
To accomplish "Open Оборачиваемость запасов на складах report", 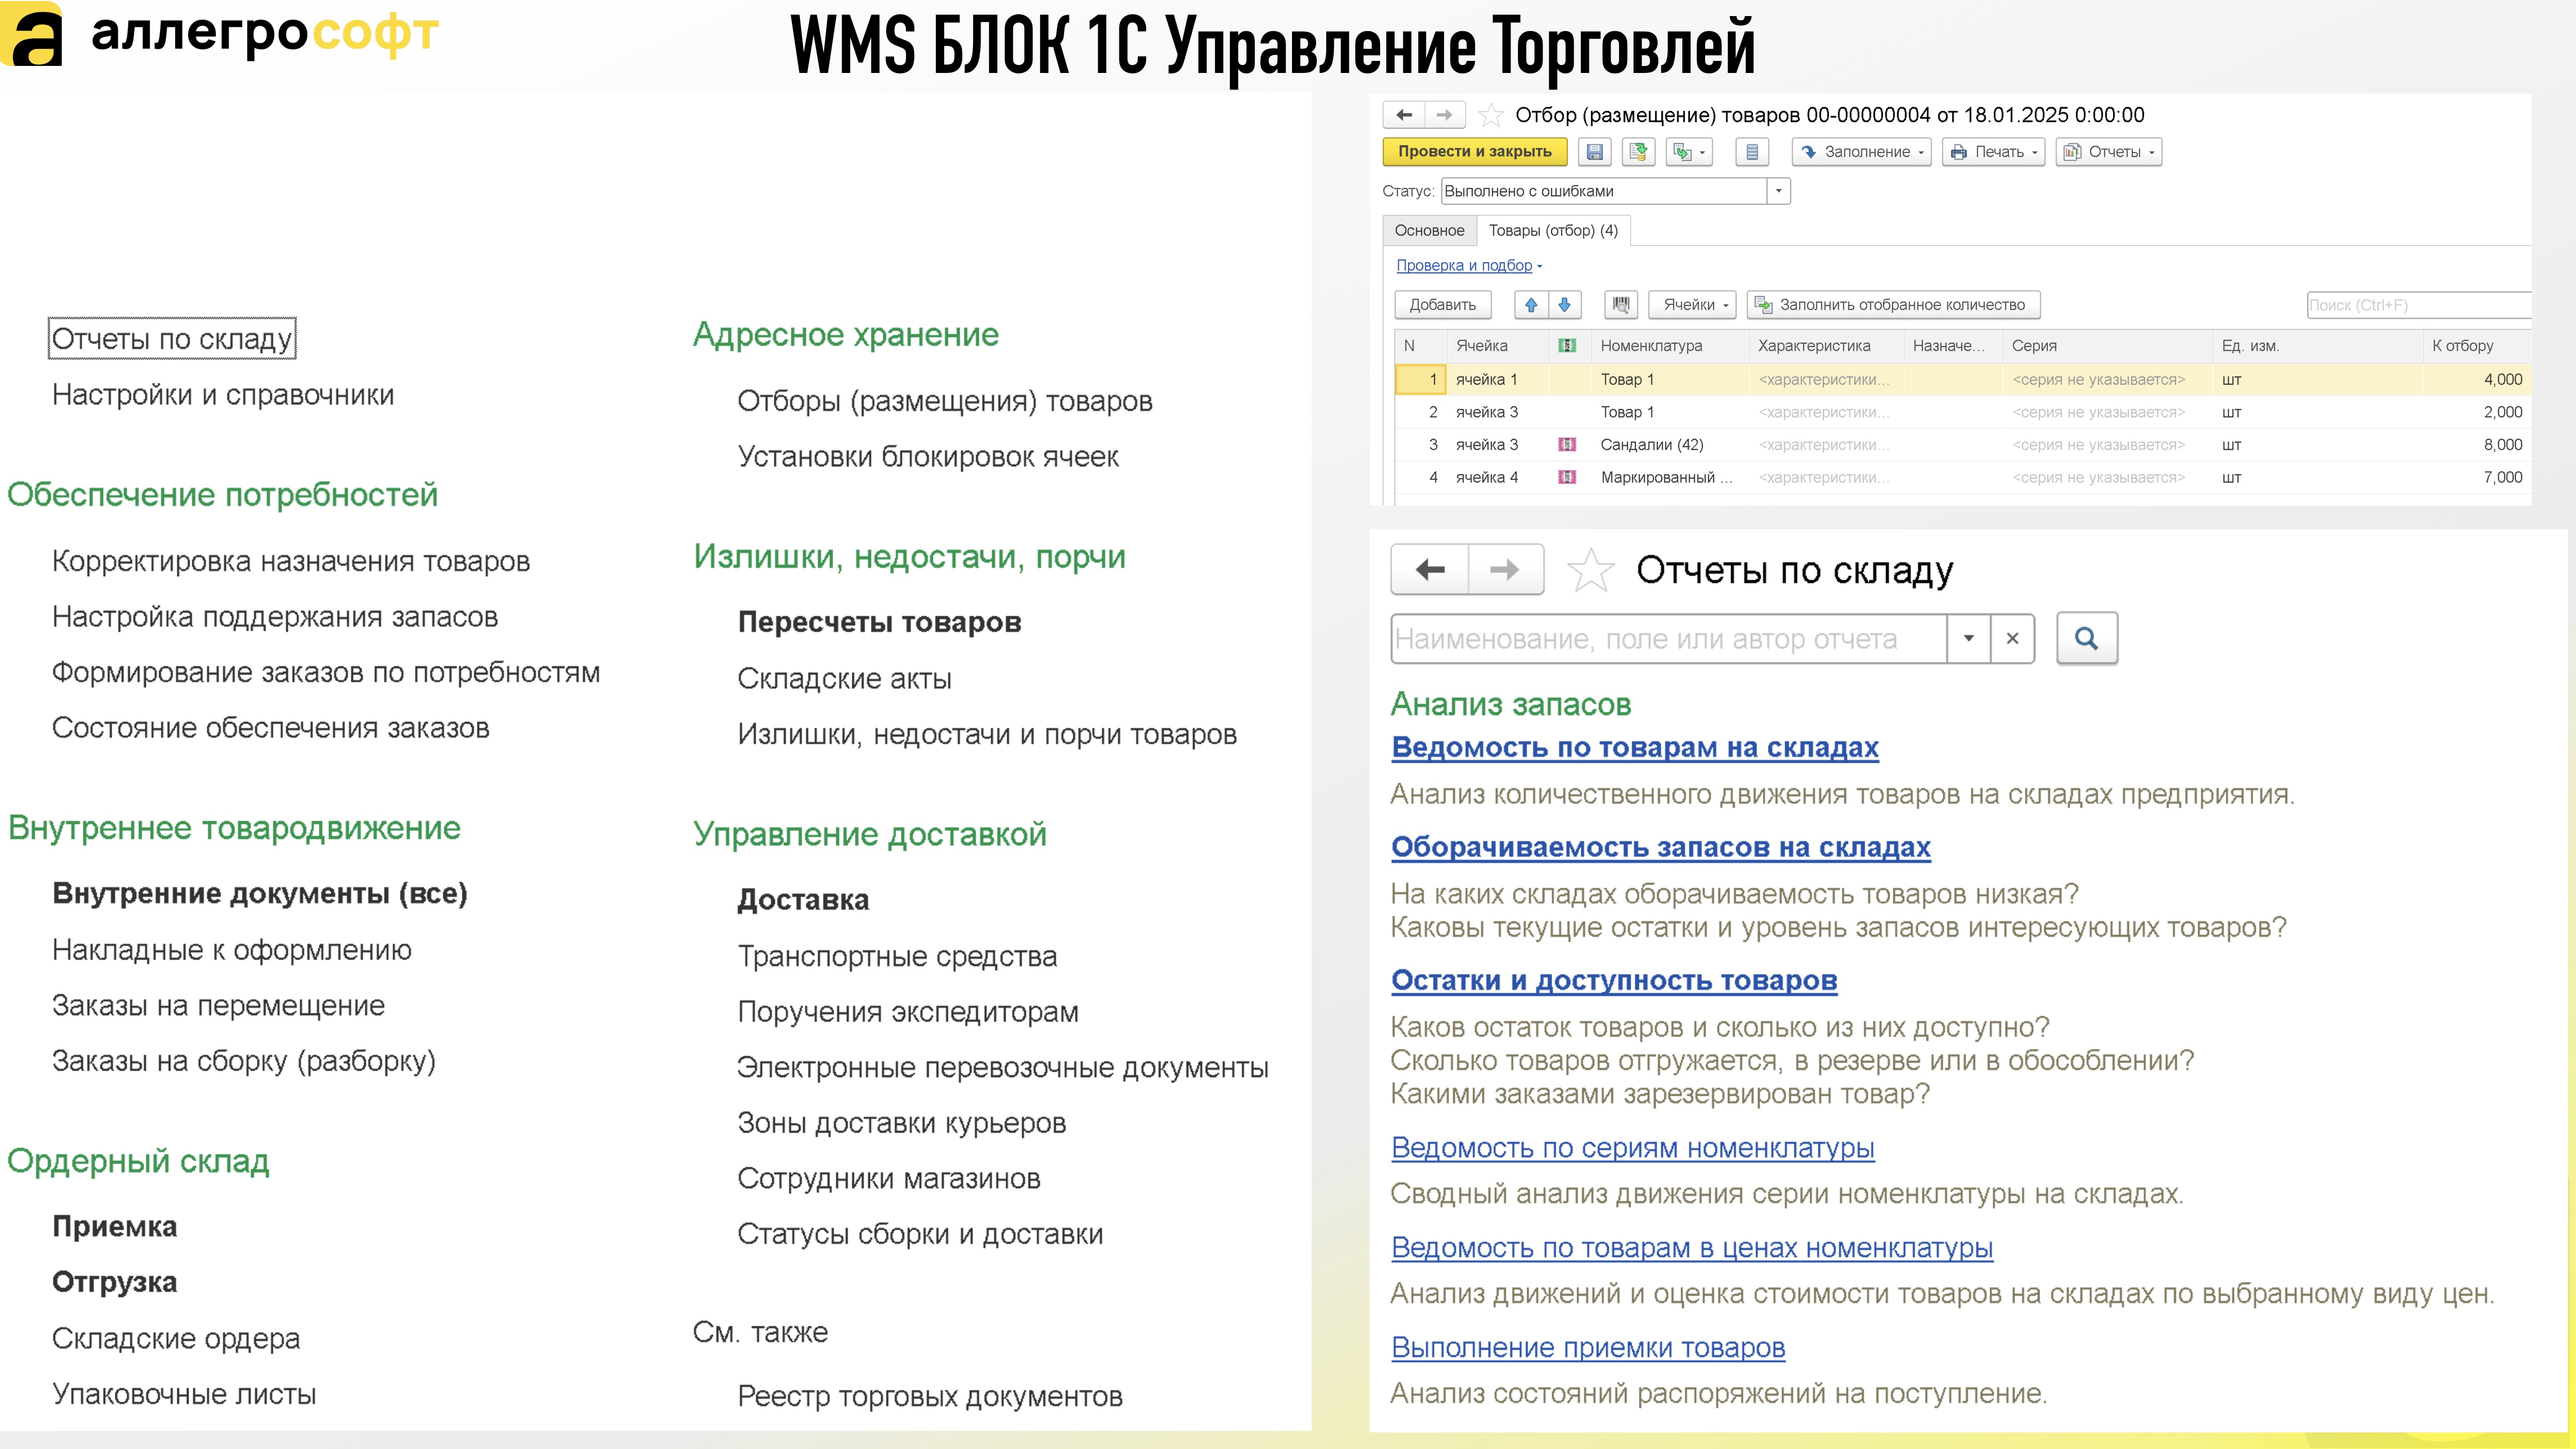I will click(1660, 848).
